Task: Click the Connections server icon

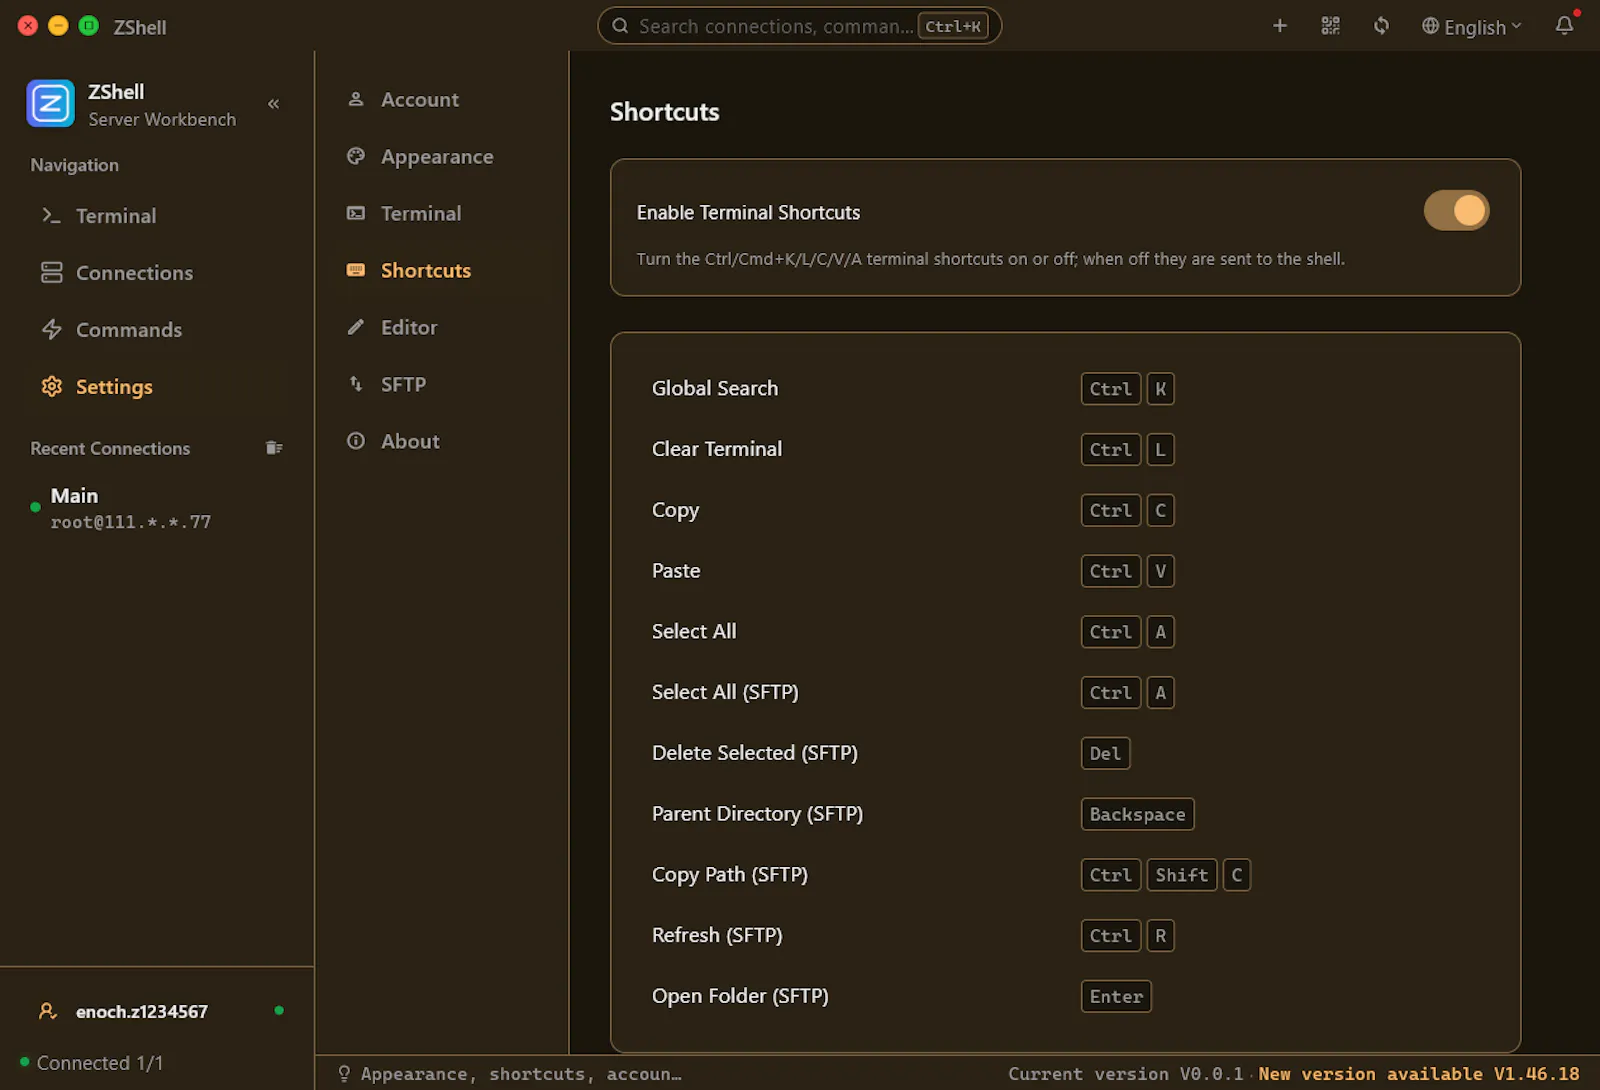Action: (52, 272)
